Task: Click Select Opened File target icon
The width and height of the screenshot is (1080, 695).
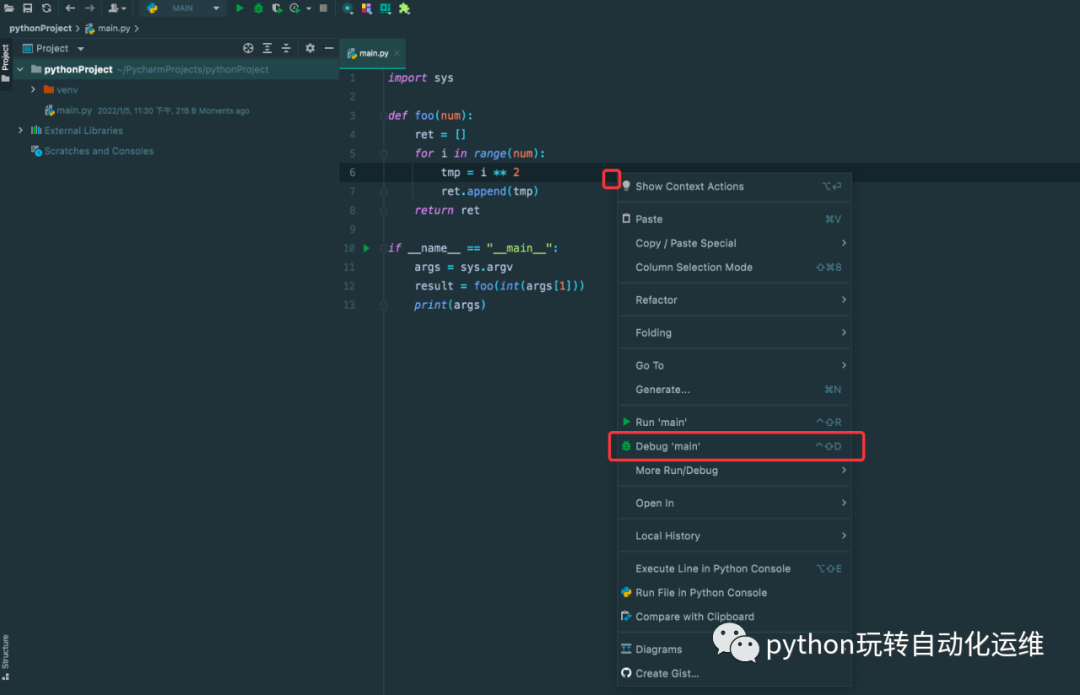Action: point(248,48)
